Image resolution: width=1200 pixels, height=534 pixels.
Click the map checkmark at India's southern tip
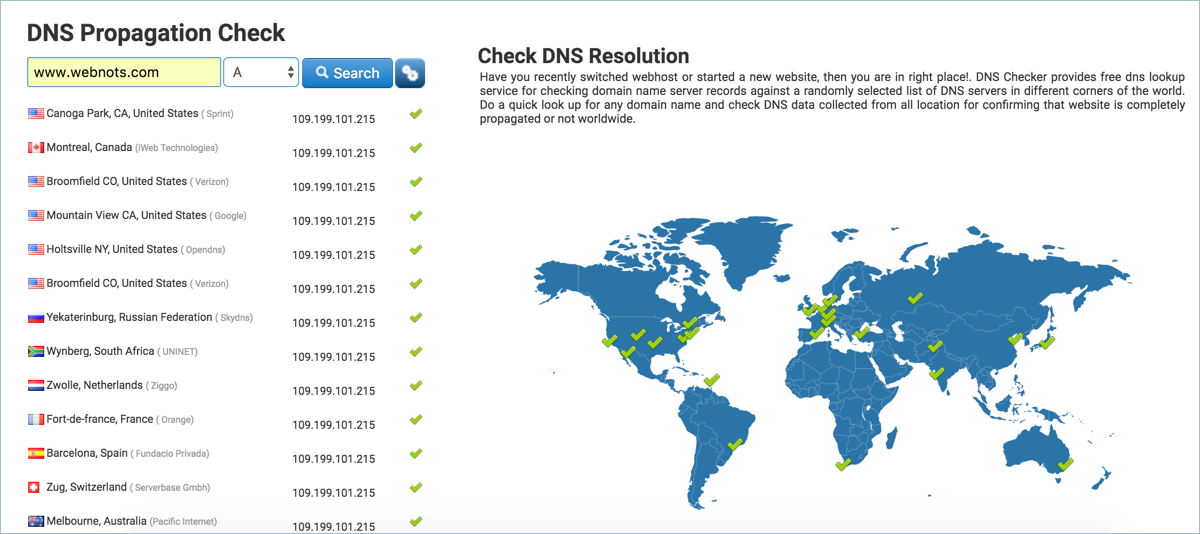(937, 373)
